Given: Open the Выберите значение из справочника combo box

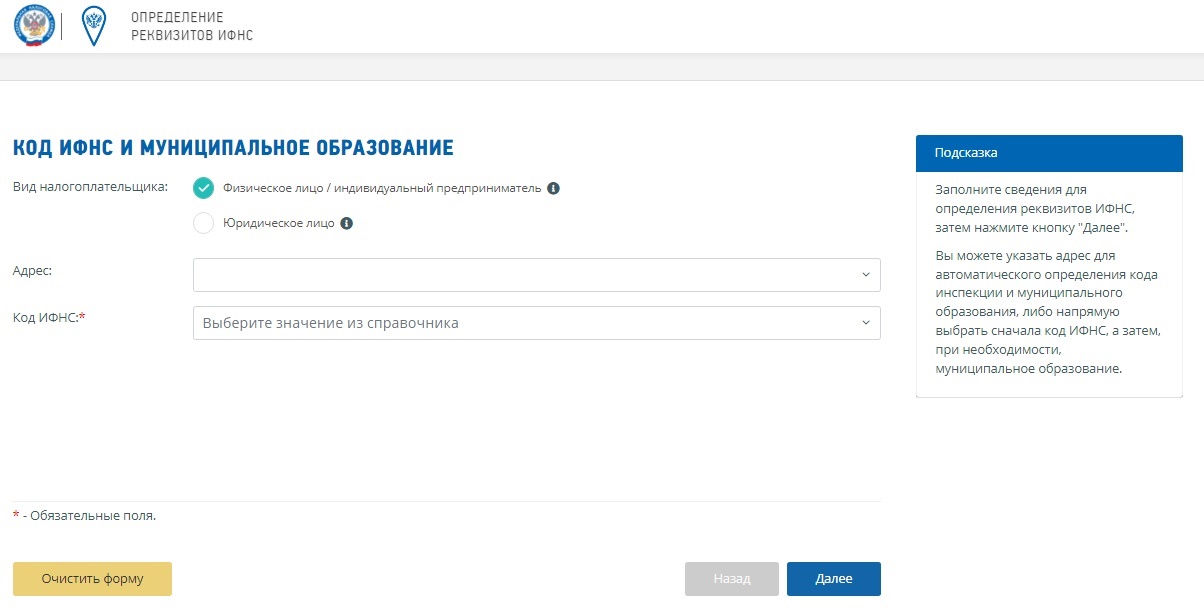Looking at the screenshot, I should (520, 323).
